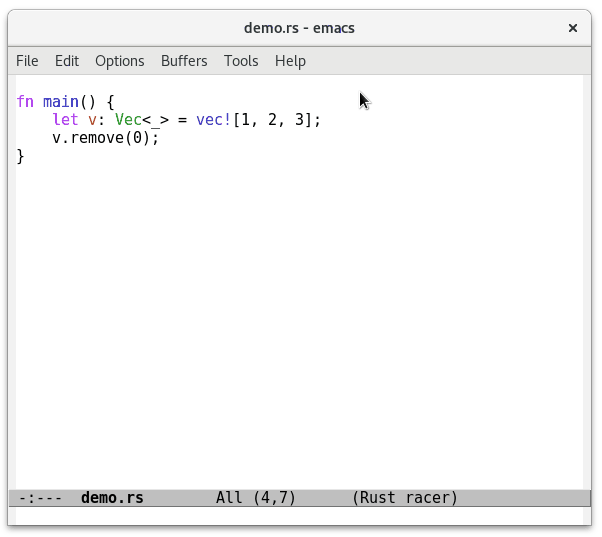Click the 'racer' minor mode indicator

427,498
